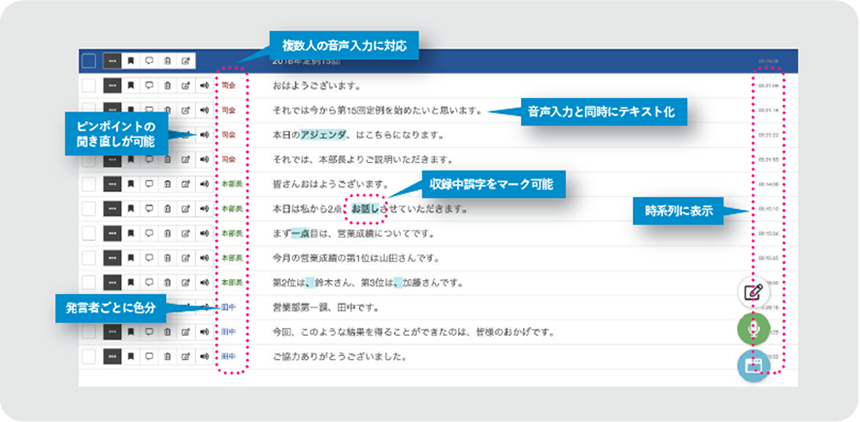Play audio of the 第2位は、鈴木さん row
This screenshot has height=422, width=860.
pyautogui.click(x=204, y=282)
